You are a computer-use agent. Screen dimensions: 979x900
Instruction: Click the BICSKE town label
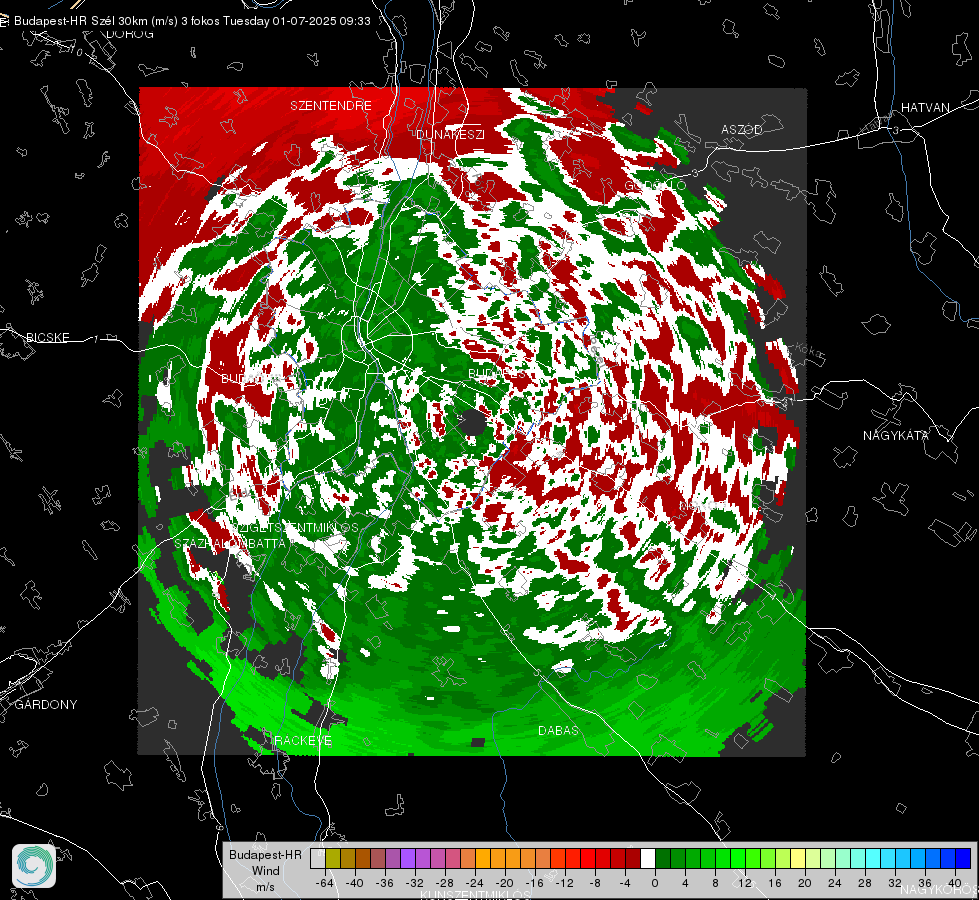pyautogui.click(x=48, y=337)
